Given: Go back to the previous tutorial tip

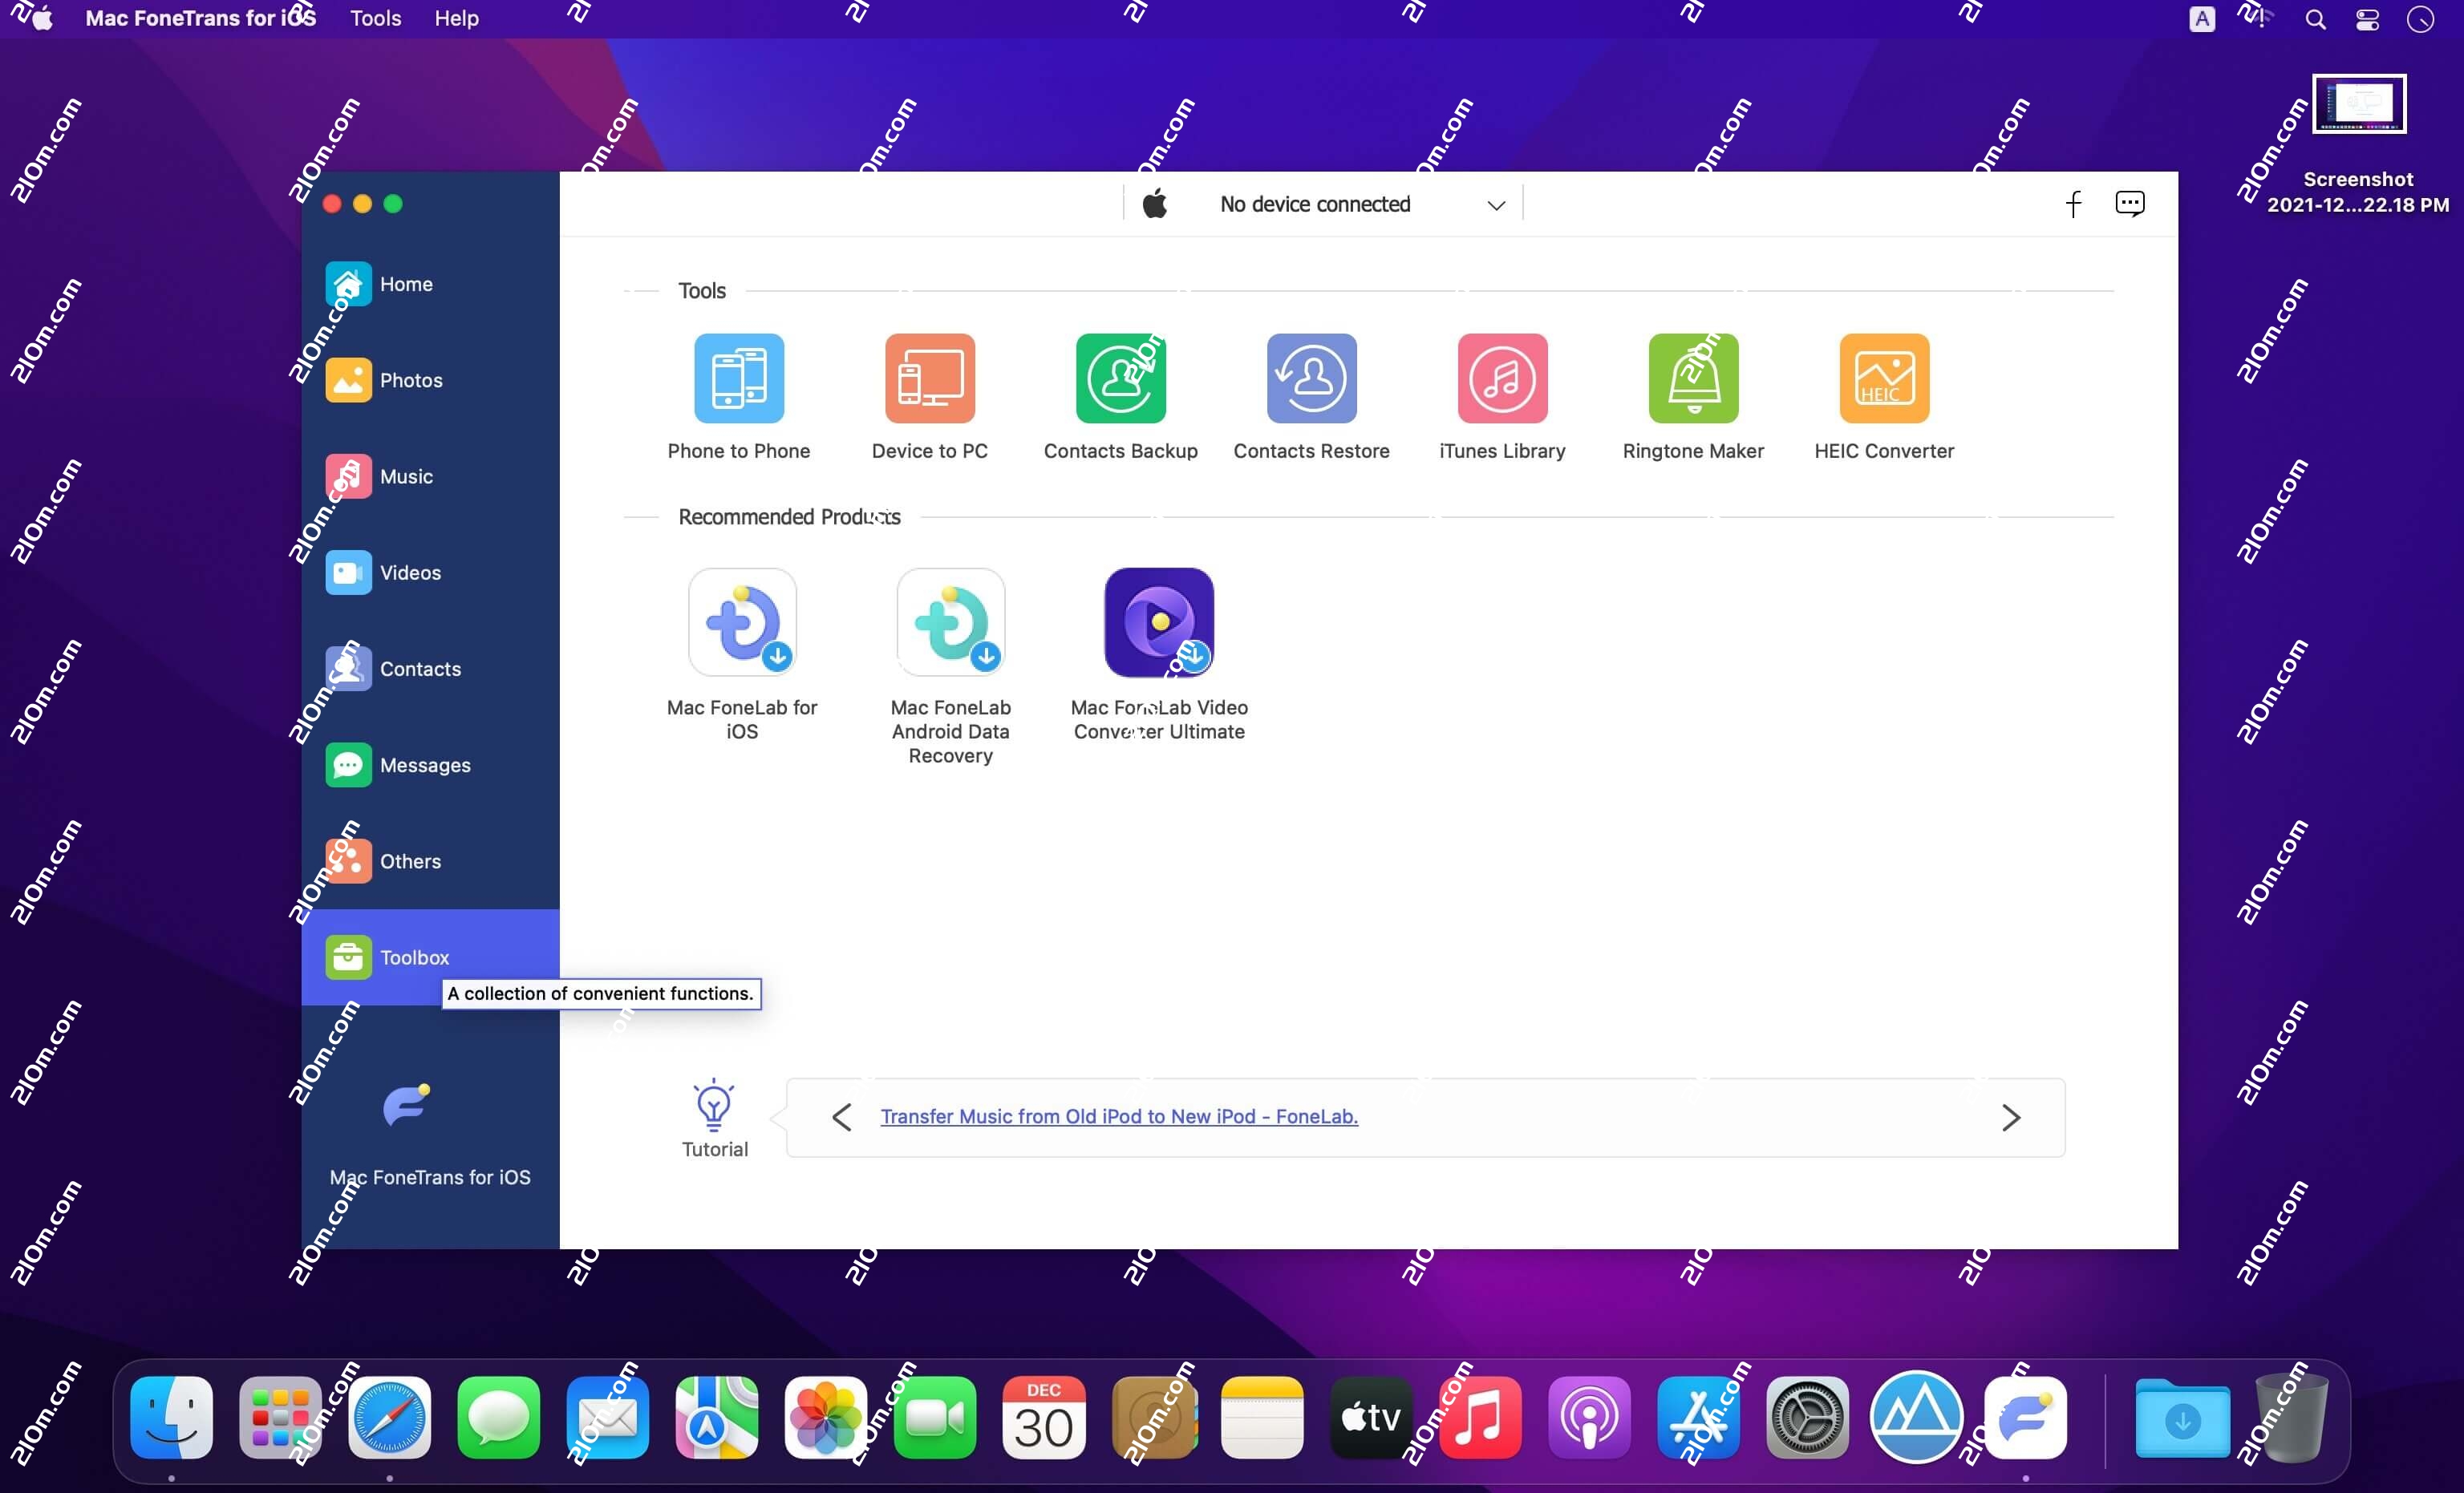Looking at the screenshot, I should pos(841,1117).
